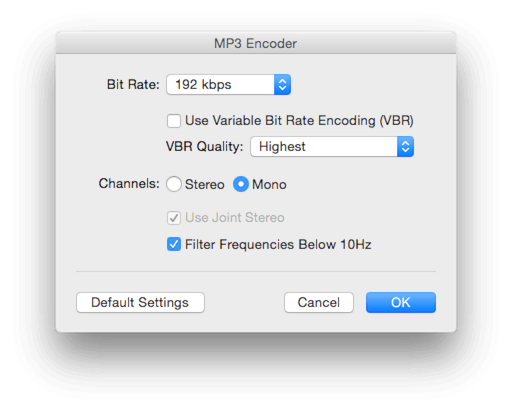Select the Mono radio button

click(241, 184)
